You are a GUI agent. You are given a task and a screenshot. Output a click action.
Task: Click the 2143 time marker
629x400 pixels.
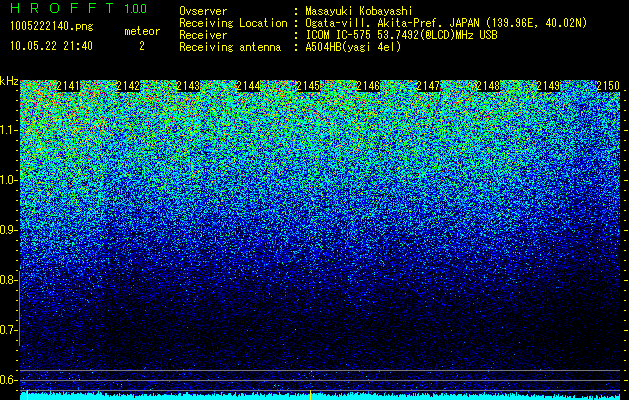[188, 86]
